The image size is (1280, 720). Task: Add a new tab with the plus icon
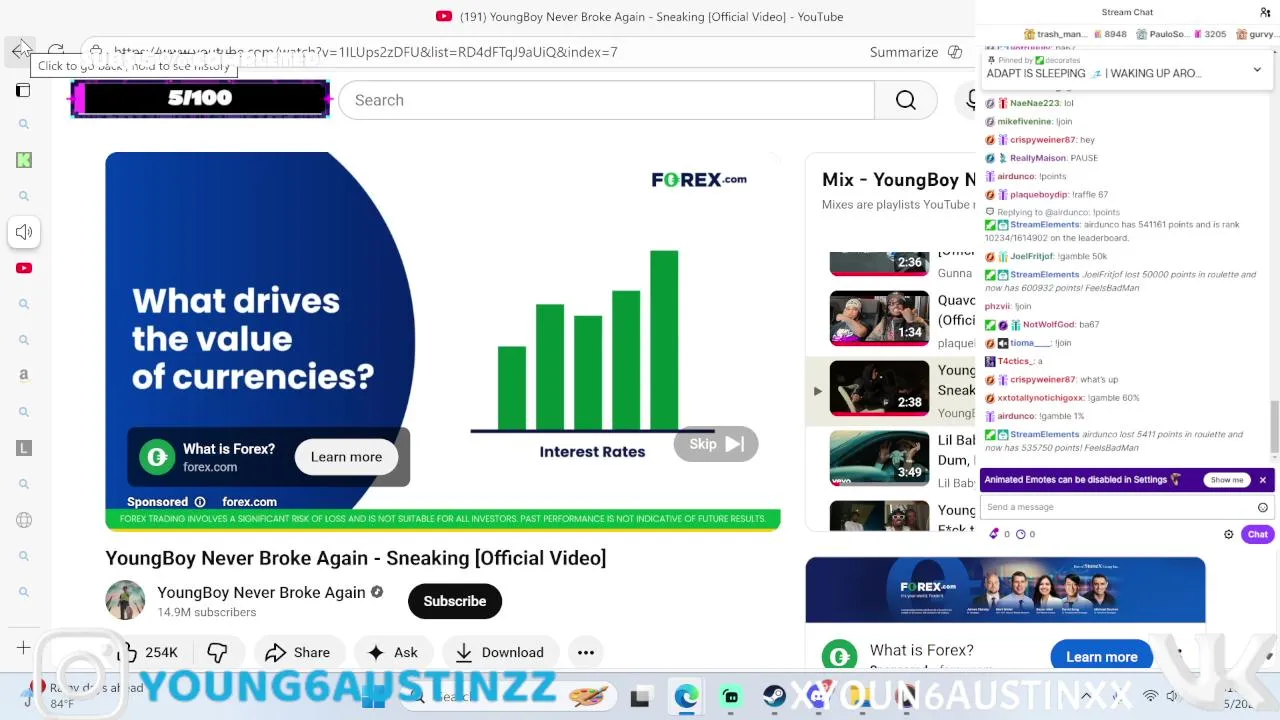23,648
